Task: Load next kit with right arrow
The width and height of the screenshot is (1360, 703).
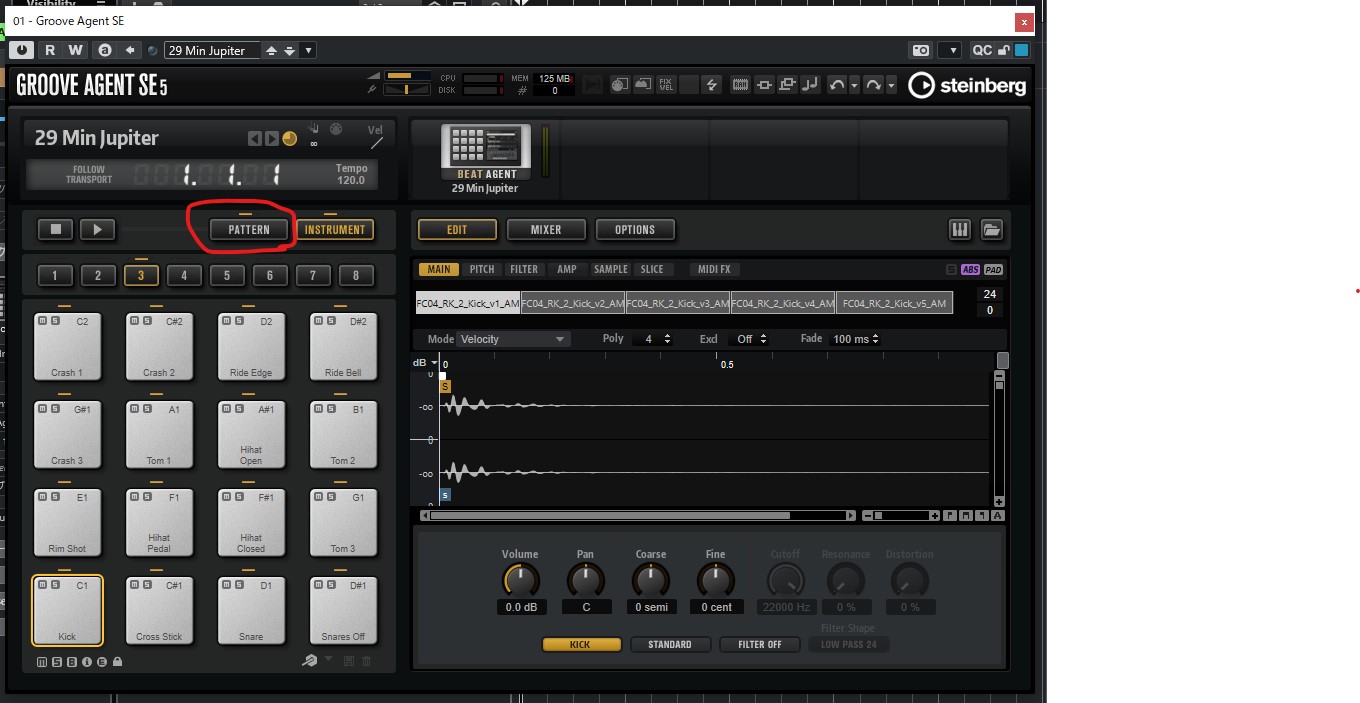Action: point(272,139)
